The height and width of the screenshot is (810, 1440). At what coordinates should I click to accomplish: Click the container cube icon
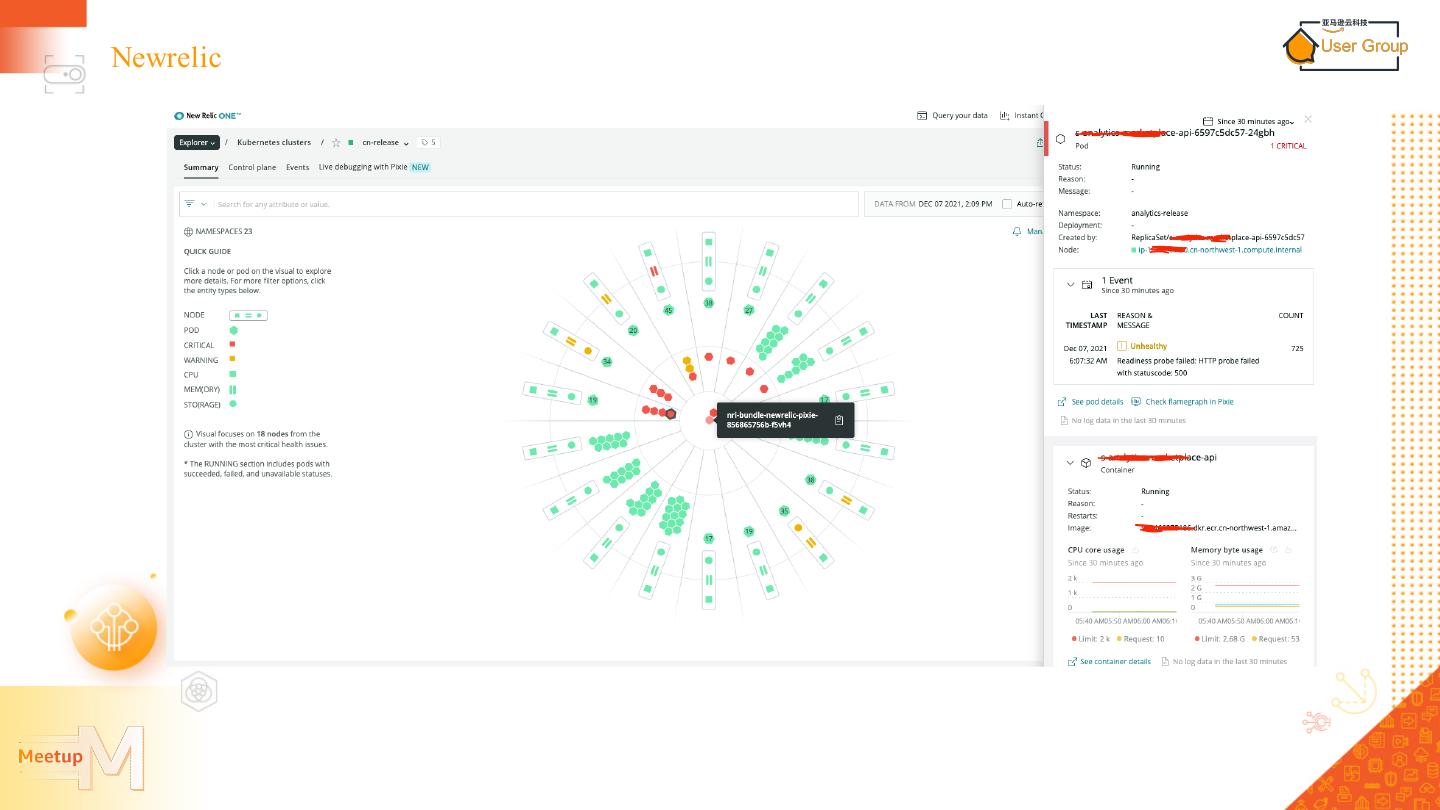tap(1086, 463)
